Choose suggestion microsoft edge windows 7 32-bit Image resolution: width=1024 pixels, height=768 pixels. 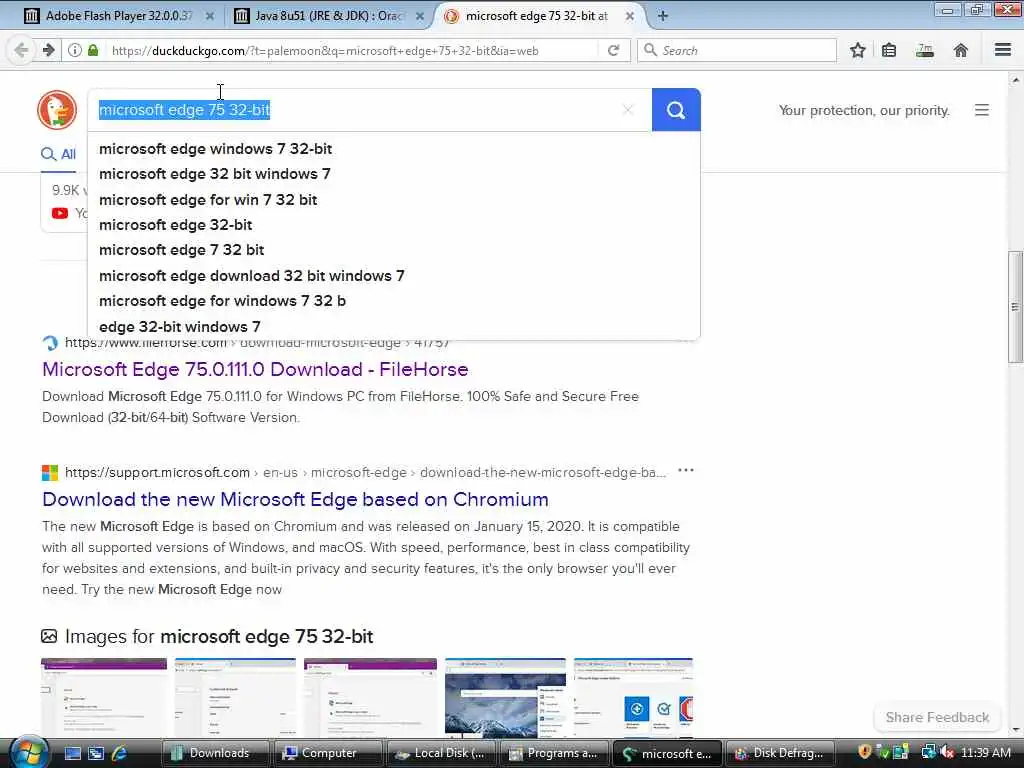394,149
